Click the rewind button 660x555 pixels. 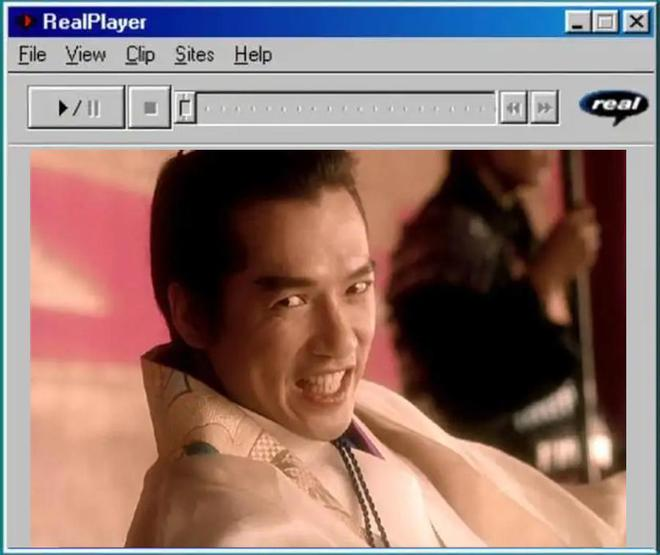pyautogui.click(x=513, y=108)
